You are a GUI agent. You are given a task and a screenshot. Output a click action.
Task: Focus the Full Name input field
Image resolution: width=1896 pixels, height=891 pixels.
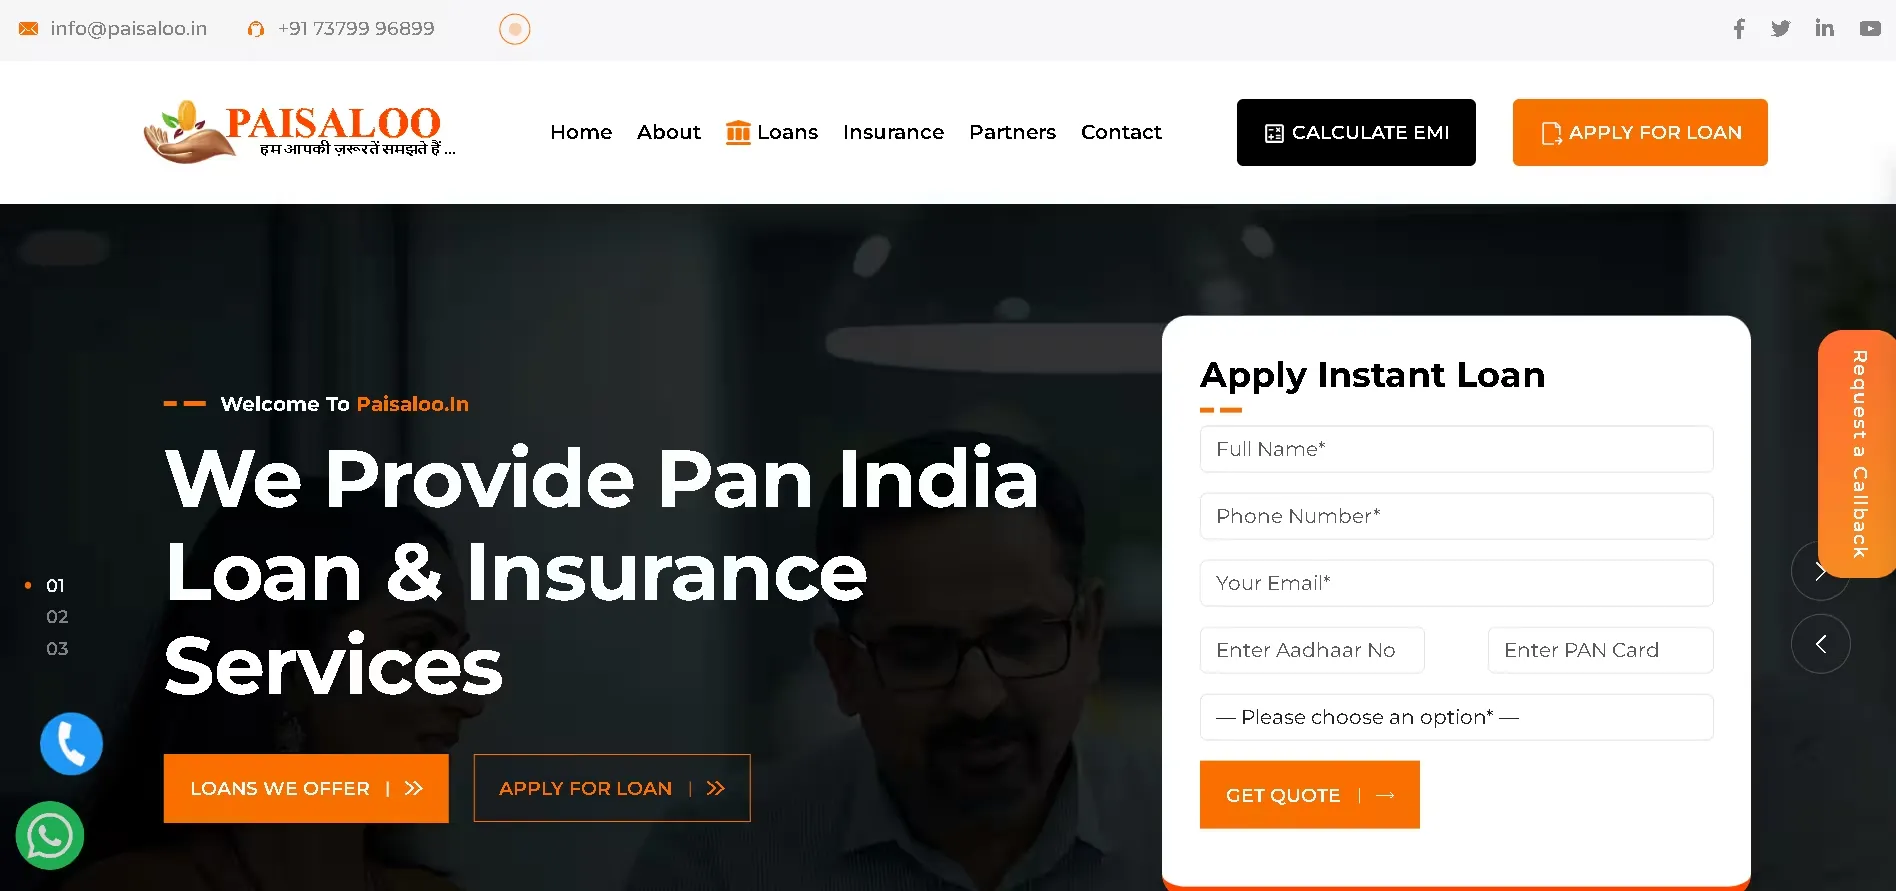click(1456, 449)
